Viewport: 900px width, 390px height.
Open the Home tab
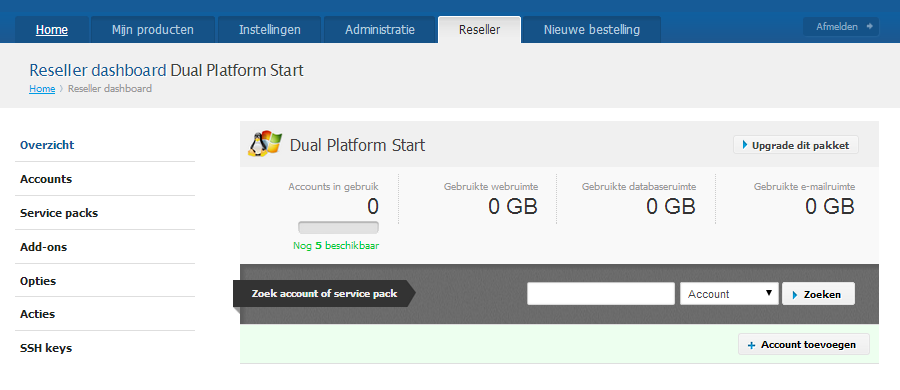[52, 29]
